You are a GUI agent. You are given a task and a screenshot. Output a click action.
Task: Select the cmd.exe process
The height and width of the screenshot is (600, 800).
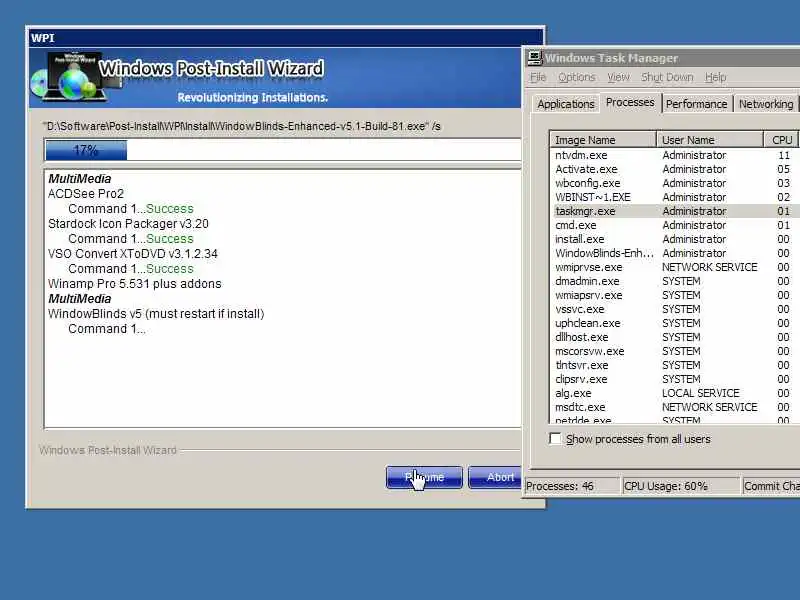click(674, 225)
